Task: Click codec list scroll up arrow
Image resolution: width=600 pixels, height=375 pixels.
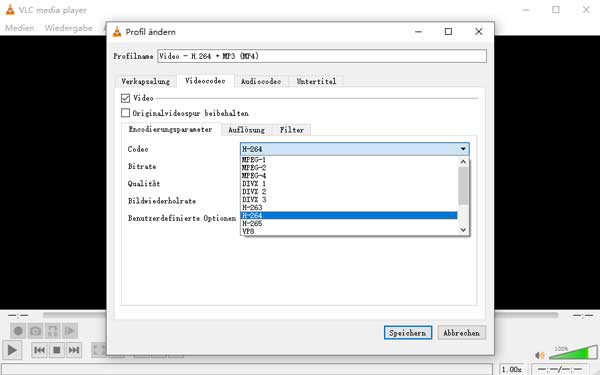Action: coord(463,161)
